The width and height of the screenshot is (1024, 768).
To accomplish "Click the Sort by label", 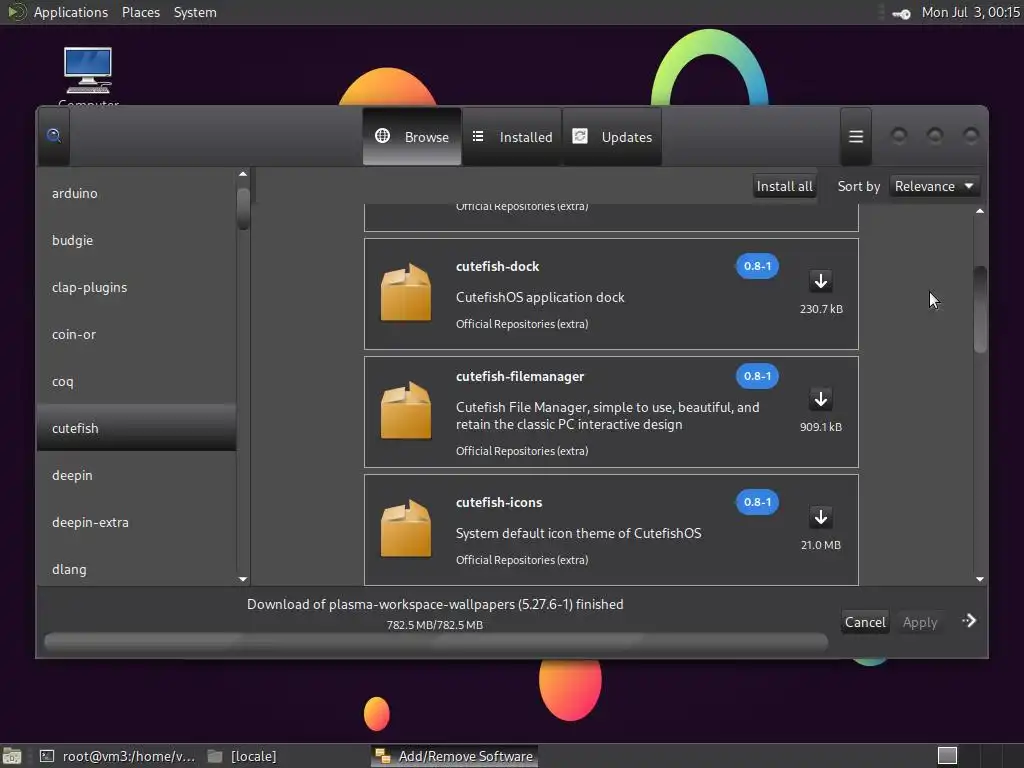I will 859,186.
